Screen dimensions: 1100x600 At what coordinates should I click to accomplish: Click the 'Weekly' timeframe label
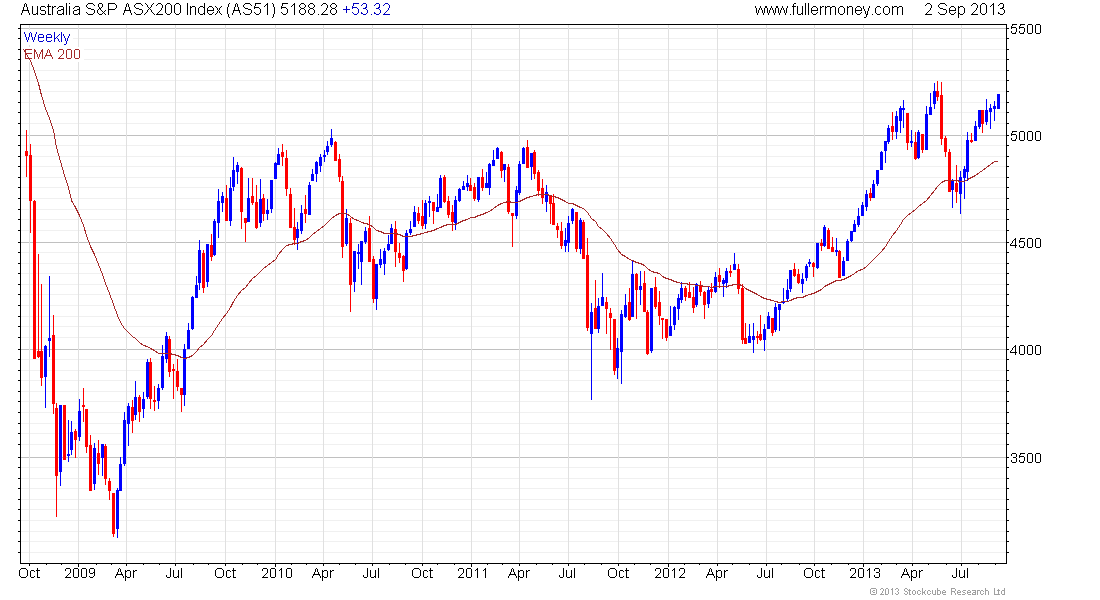click(47, 37)
